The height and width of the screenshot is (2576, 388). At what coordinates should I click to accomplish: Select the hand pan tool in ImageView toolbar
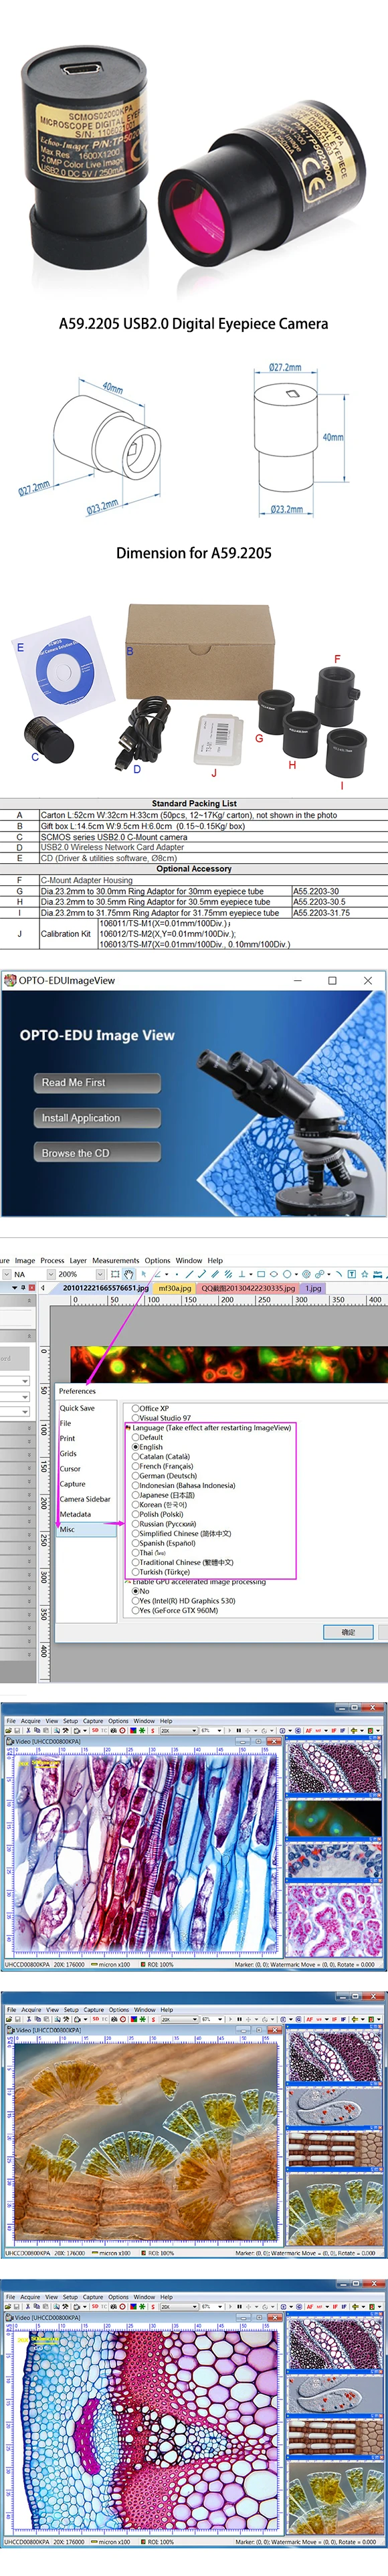pyautogui.click(x=128, y=1274)
